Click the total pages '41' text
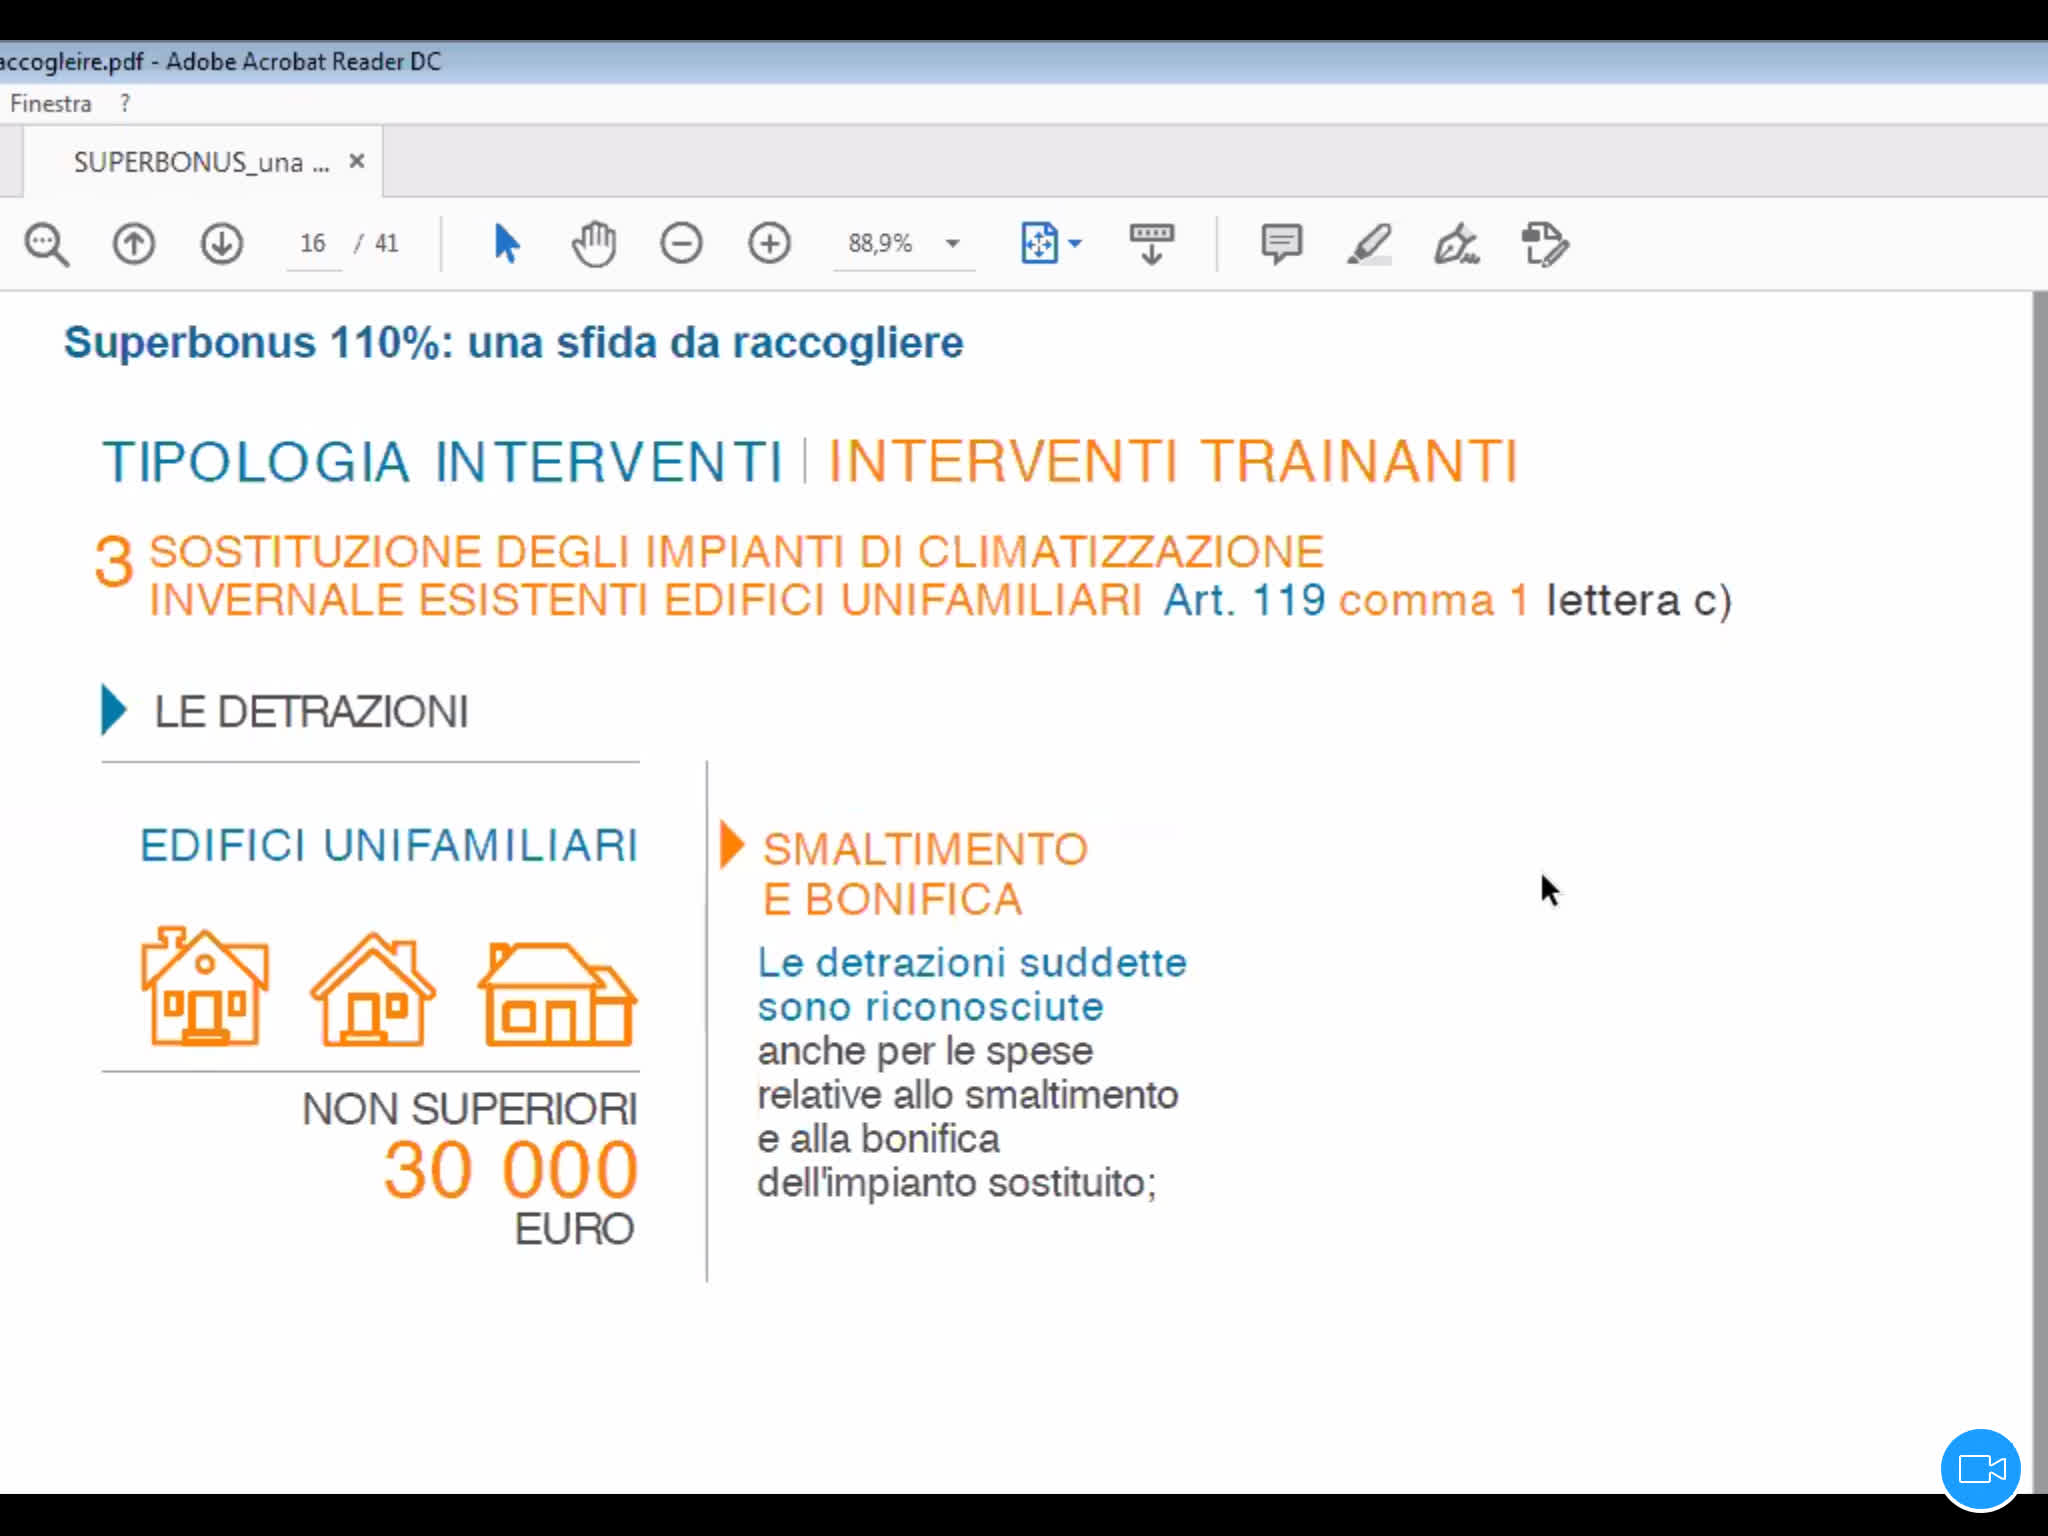 point(386,243)
